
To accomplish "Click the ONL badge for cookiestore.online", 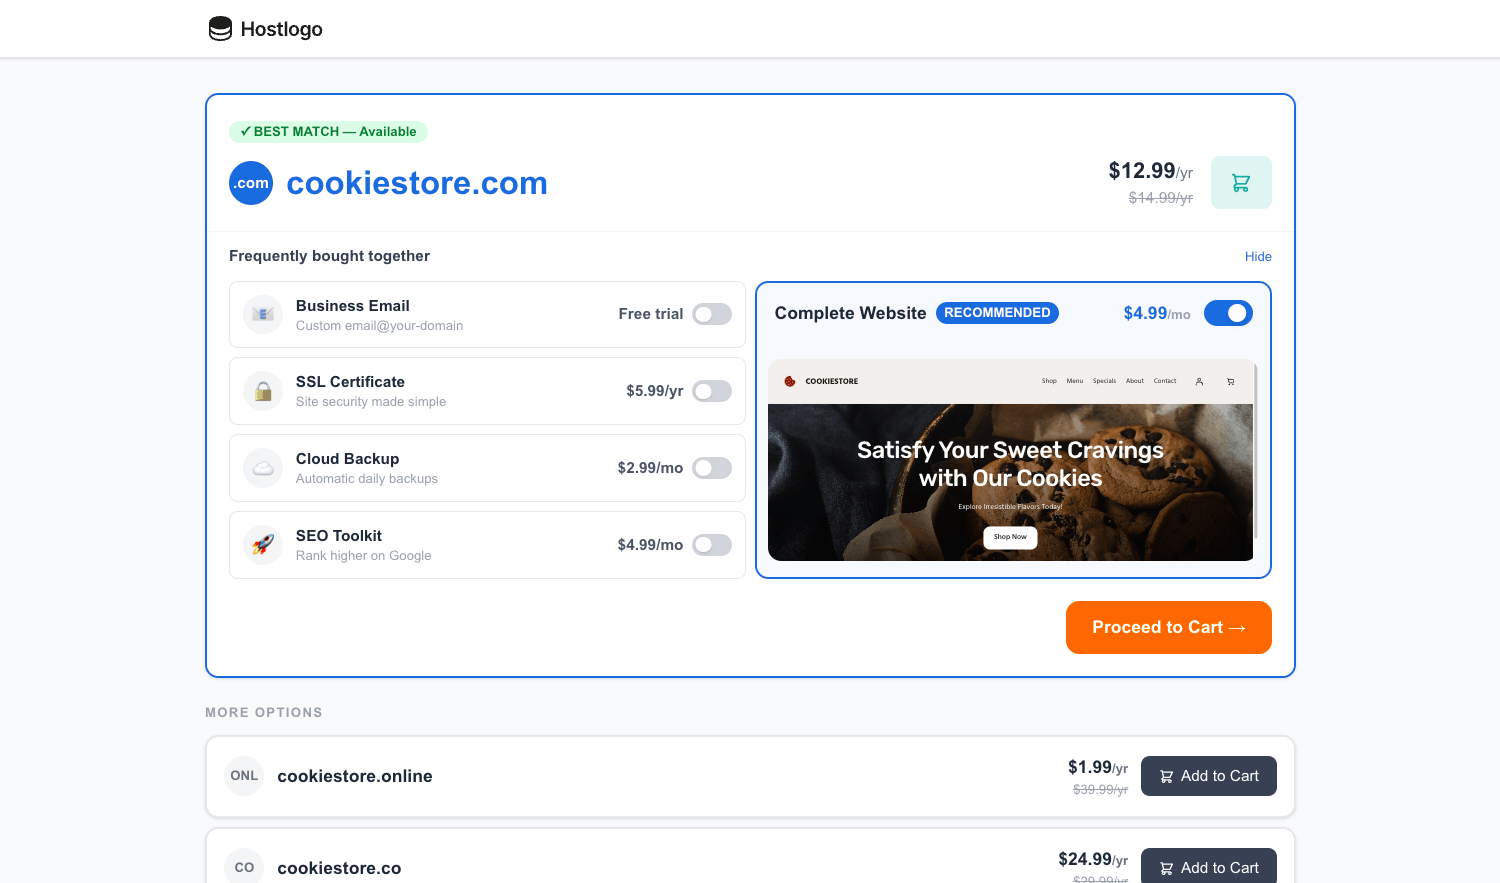I will (244, 776).
